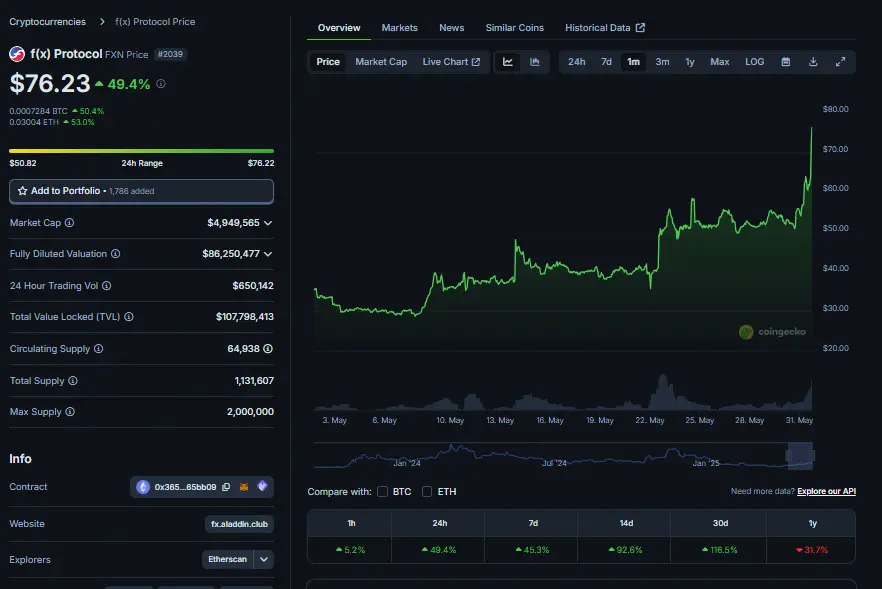882x589 pixels.
Task: Set chart range to 3m
Action: (662, 62)
